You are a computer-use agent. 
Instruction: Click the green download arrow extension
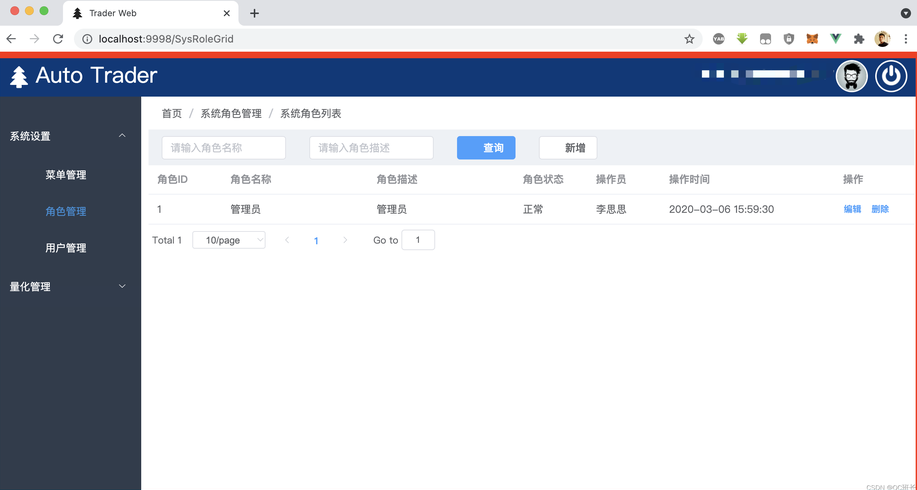(x=742, y=39)
